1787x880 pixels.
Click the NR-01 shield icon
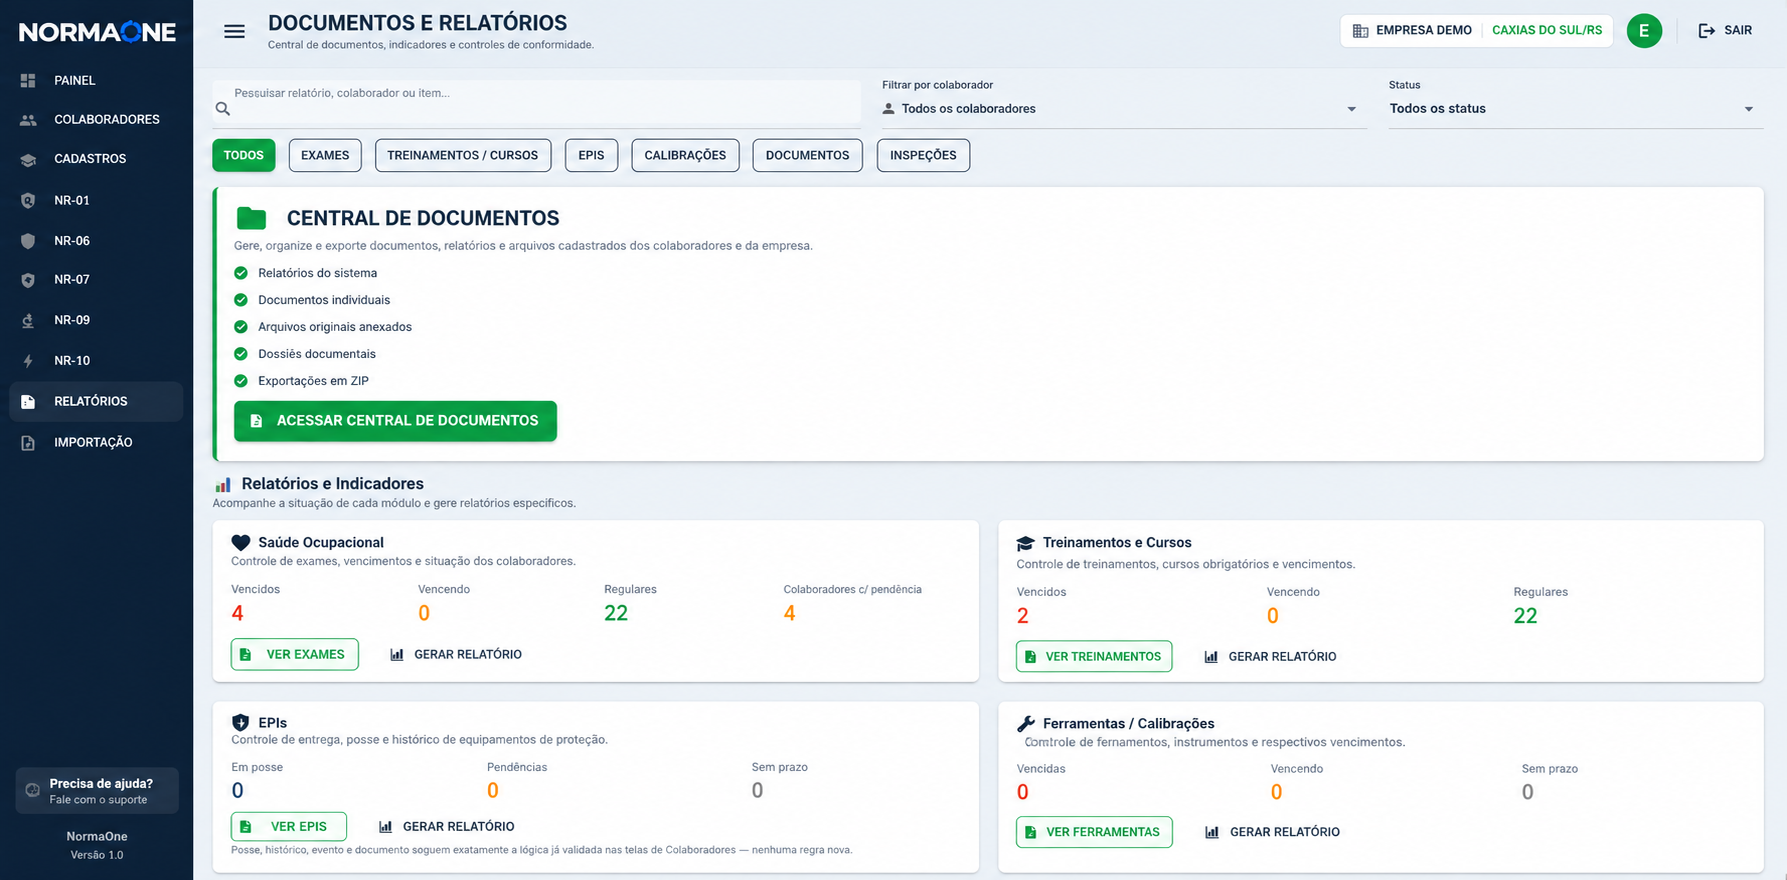28,201
